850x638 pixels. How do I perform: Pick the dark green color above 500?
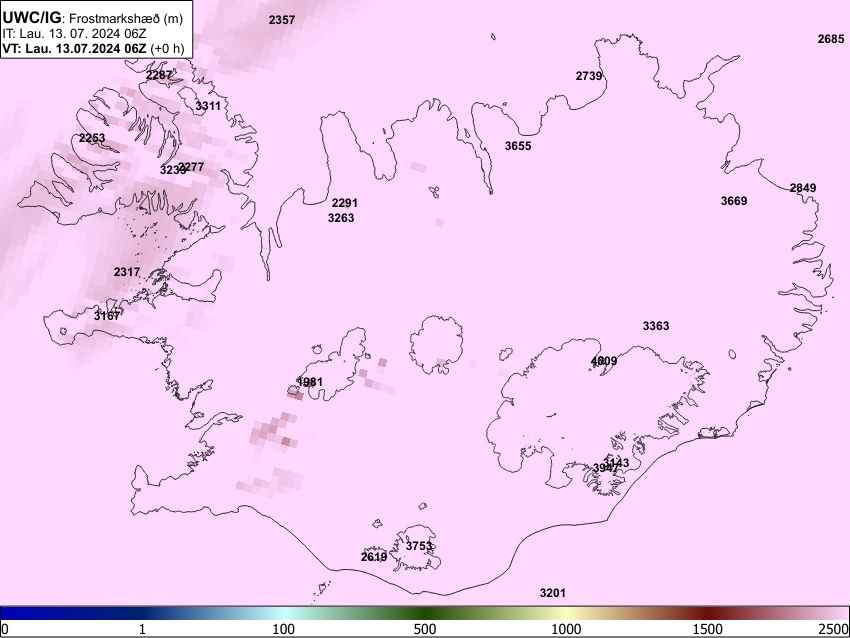(424, 613)
